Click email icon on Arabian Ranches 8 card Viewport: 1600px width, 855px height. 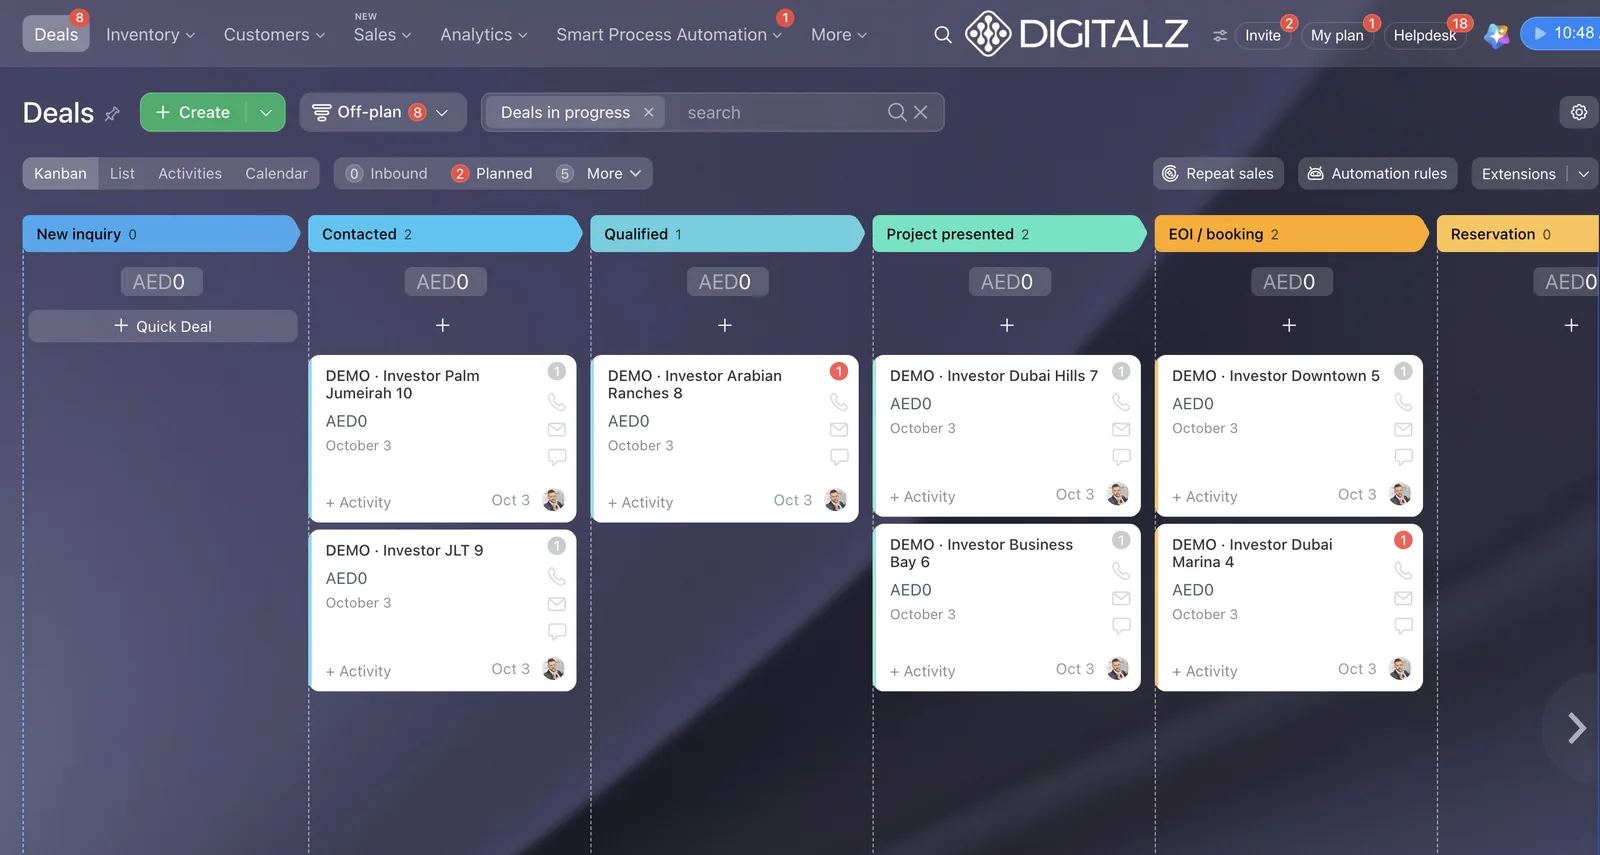tap(839, 430)
